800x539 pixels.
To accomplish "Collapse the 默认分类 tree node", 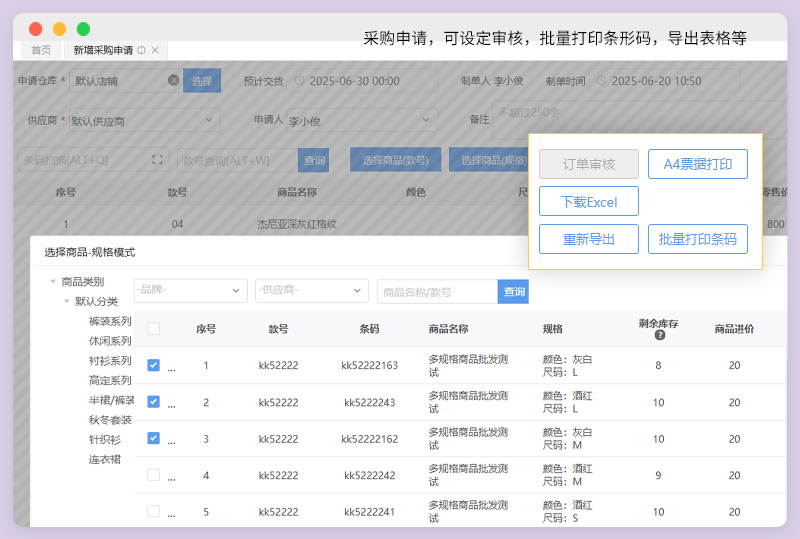I will coord(66,301).
